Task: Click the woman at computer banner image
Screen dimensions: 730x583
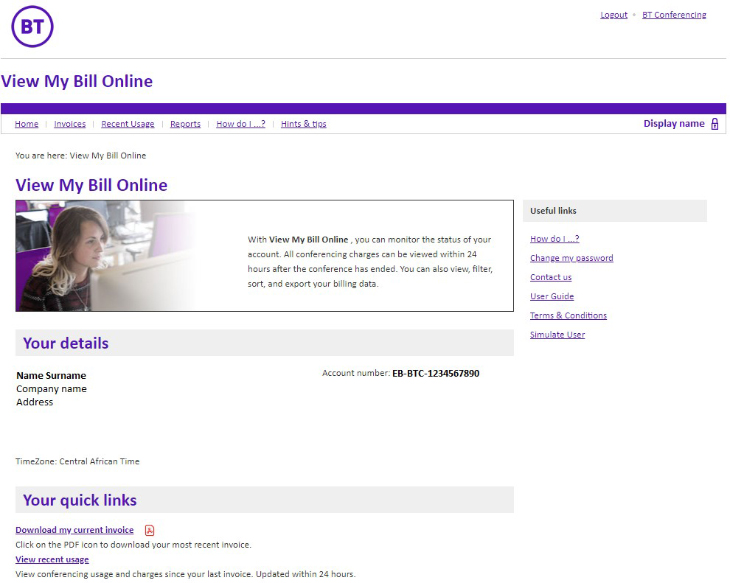Action: point(107,256)
